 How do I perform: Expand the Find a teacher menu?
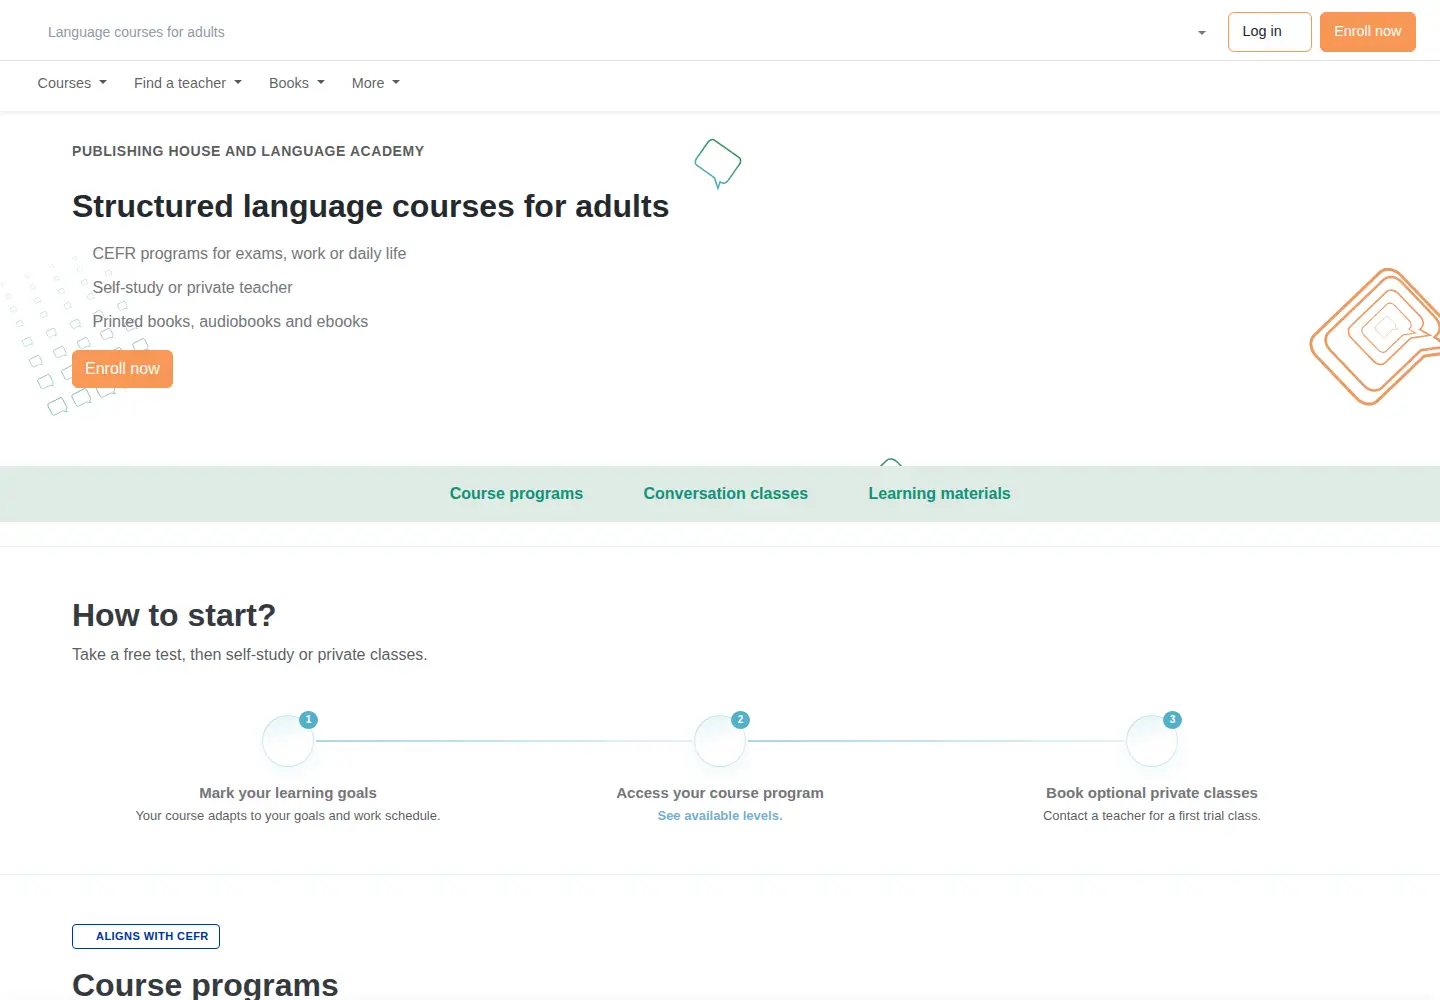click(x=188, y=83)
